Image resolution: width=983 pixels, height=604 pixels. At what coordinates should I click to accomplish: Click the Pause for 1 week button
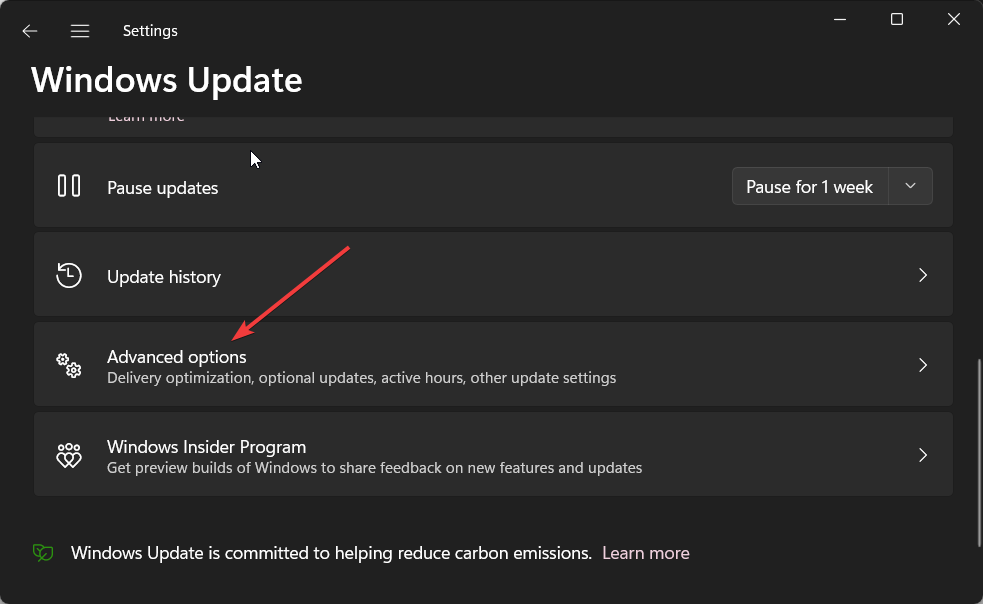pyautogui.click(x=810, y=186)
